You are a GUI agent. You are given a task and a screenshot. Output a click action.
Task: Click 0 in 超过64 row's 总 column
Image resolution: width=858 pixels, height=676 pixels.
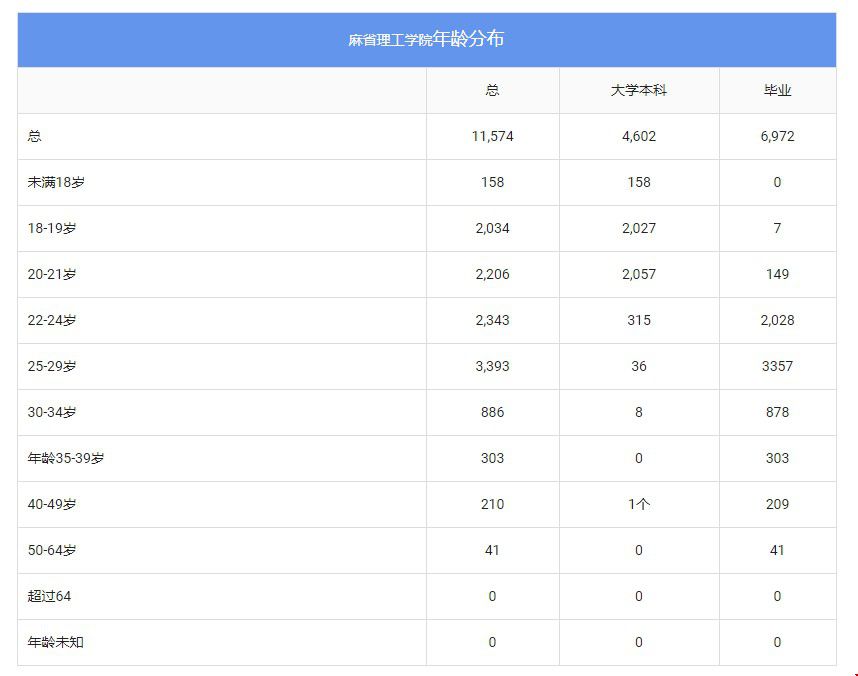click(x=492, y=596)
